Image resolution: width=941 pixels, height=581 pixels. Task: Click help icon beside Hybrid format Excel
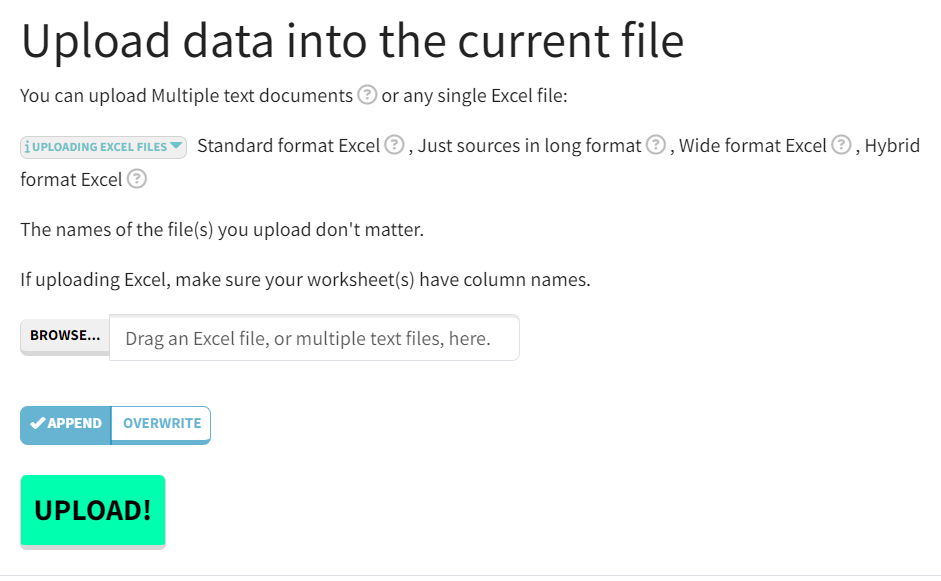(137, 180)
